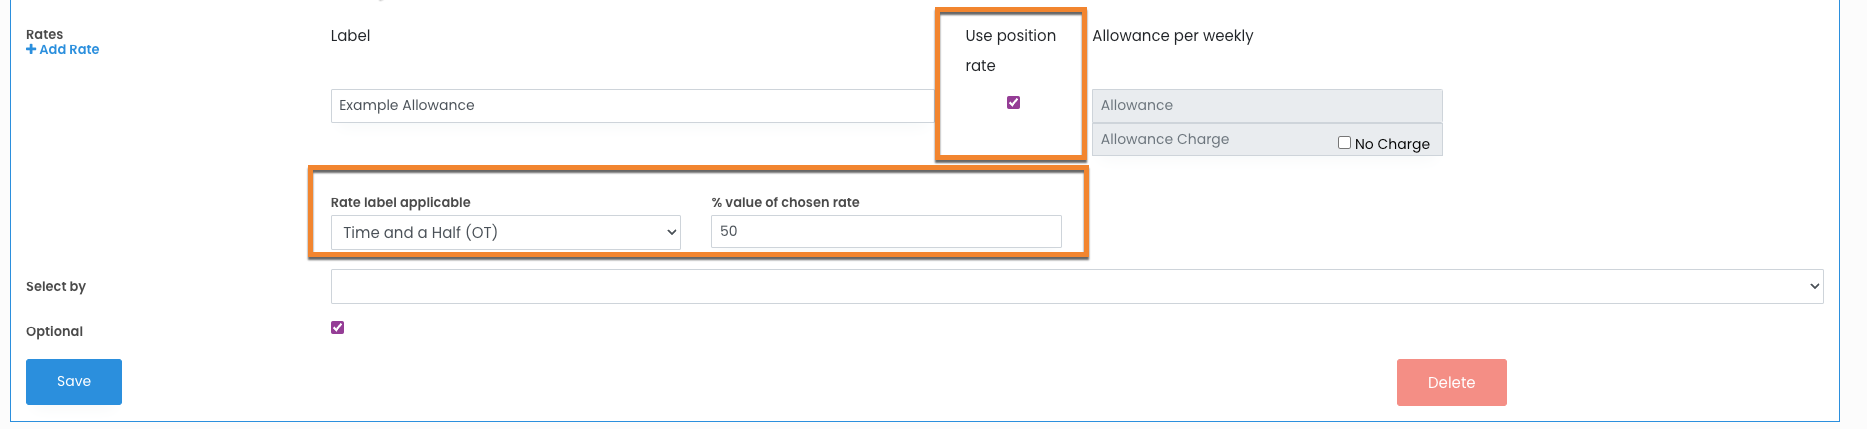Click the plus icon beside Add Rate

click(31, 50)
